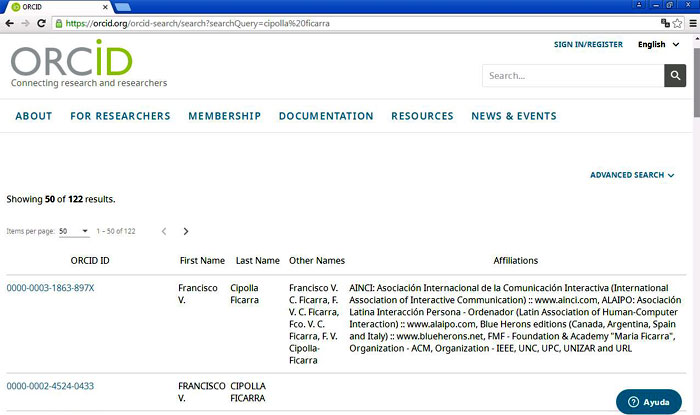Click the user profile icon in title bar

point(639,5)
